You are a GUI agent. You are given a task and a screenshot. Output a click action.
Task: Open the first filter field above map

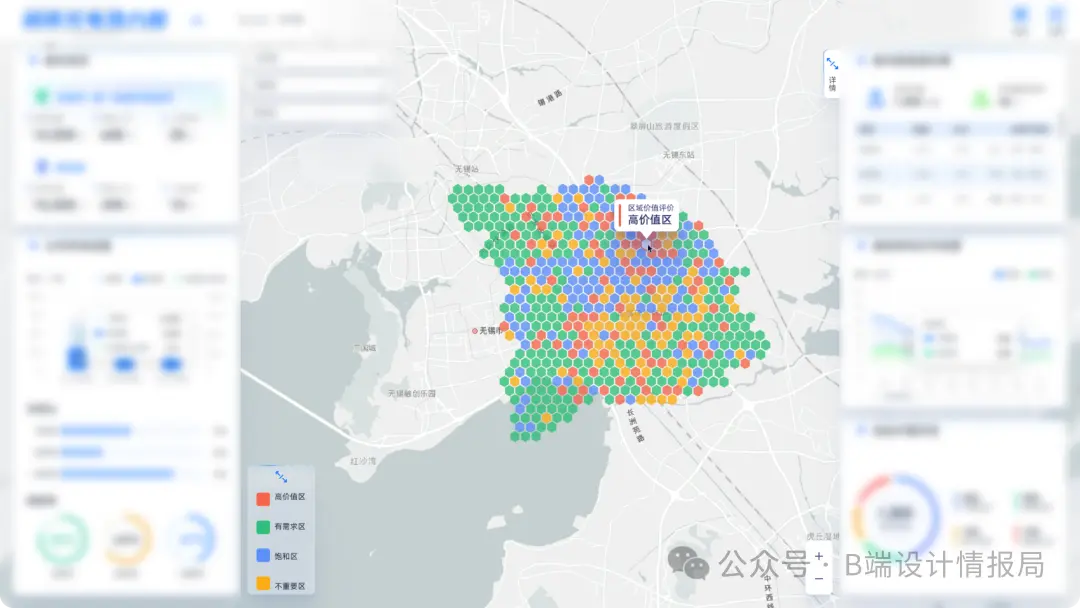point(318,57)
